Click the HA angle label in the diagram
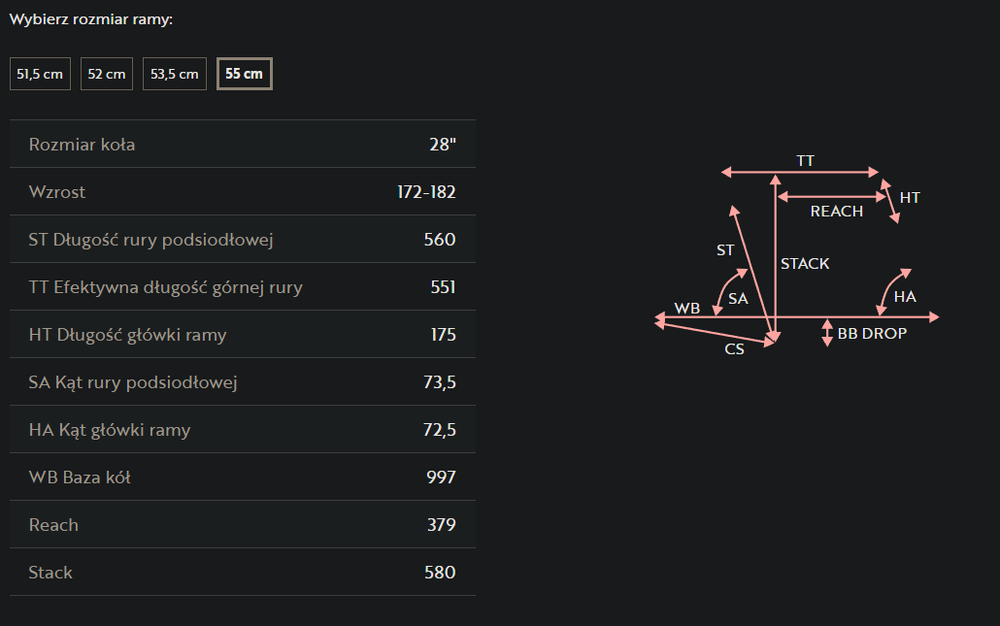Screen dimensions: 1000x626 [x=904, y=297]
